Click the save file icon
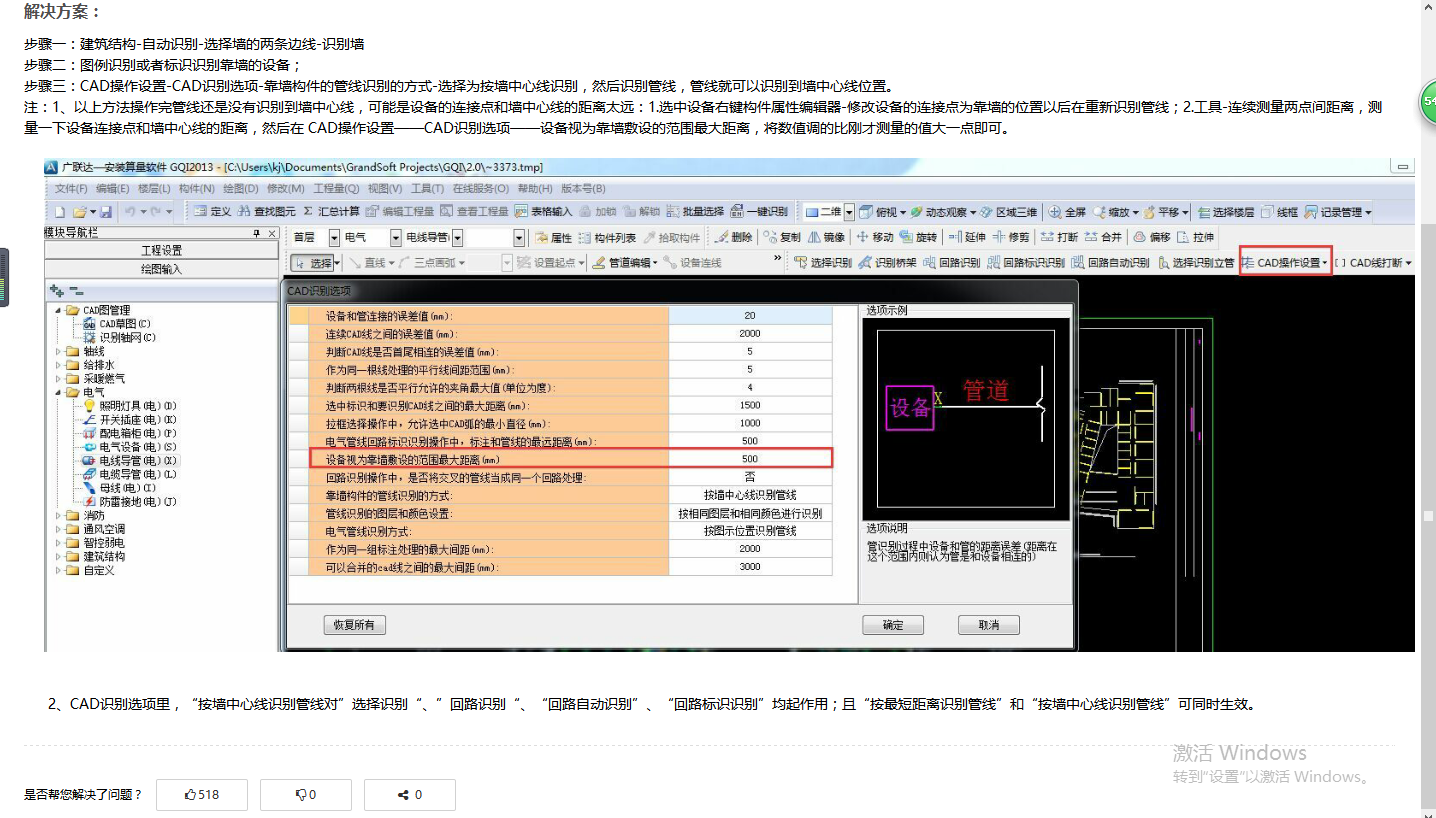Screen dimensions: 1436x818 click(x=105, y=212)
